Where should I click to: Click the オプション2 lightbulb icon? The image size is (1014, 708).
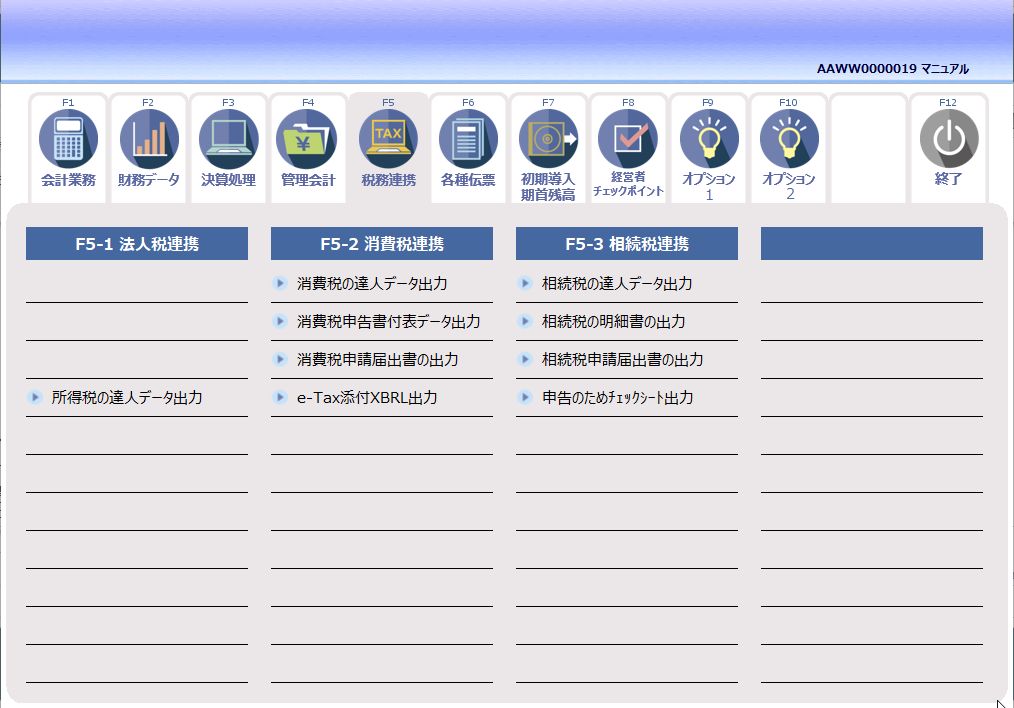pyautogui.click(x=788, y=140)
